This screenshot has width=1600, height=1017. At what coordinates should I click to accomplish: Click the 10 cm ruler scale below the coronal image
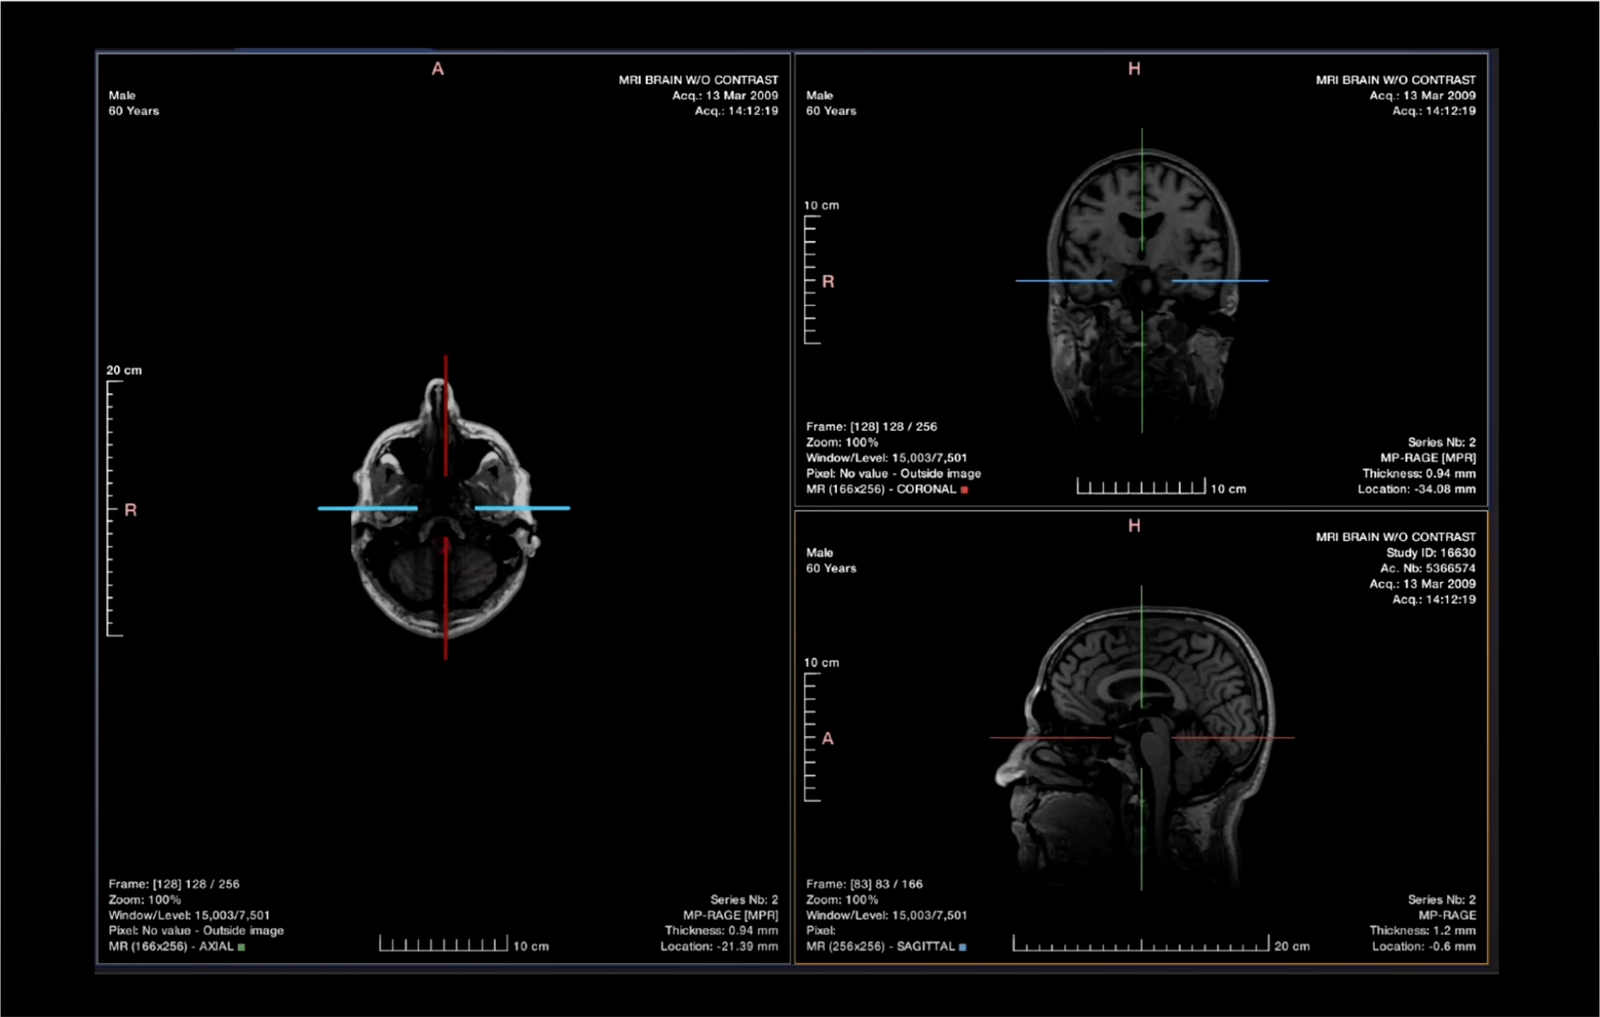pos(1140,487)
